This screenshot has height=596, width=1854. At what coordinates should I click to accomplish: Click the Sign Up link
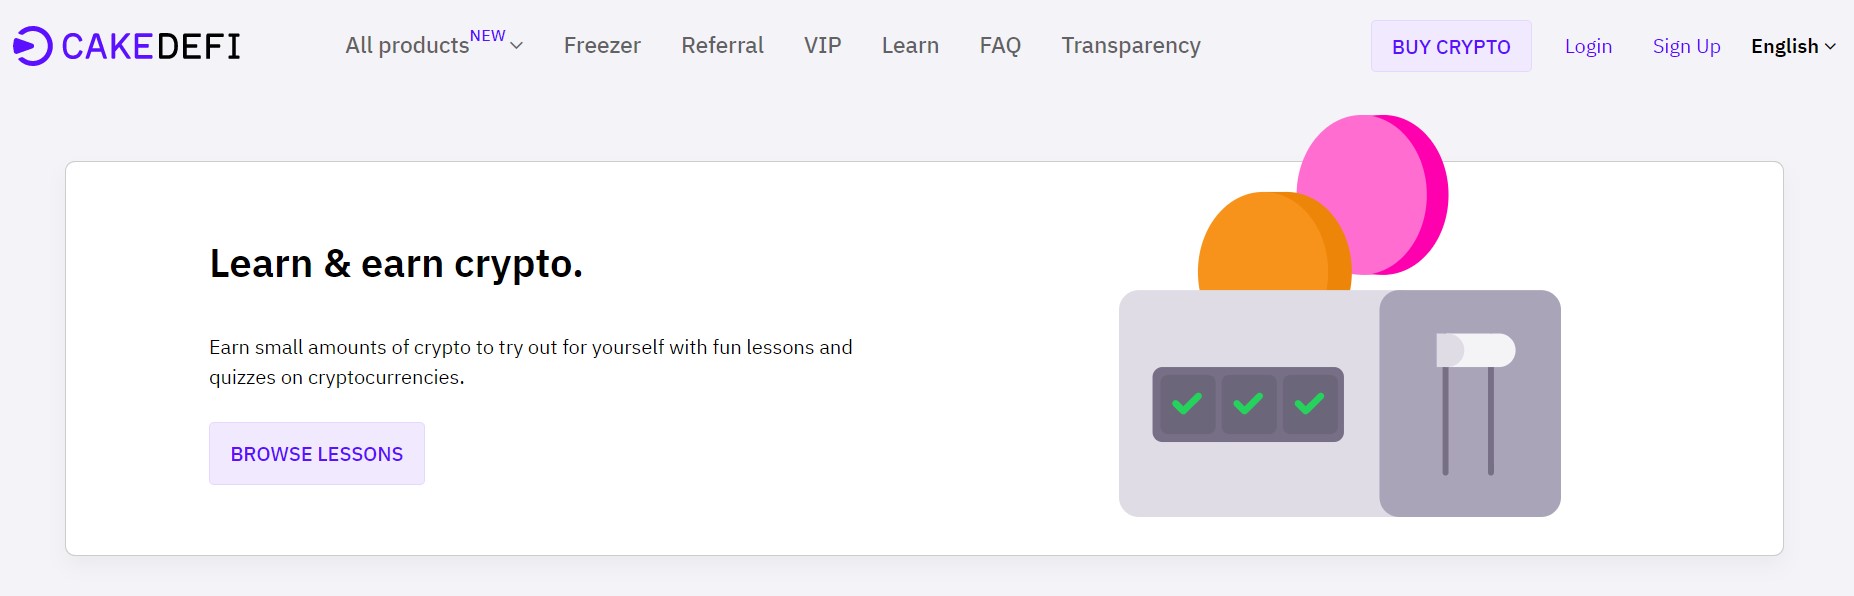tap(1686, 46)
